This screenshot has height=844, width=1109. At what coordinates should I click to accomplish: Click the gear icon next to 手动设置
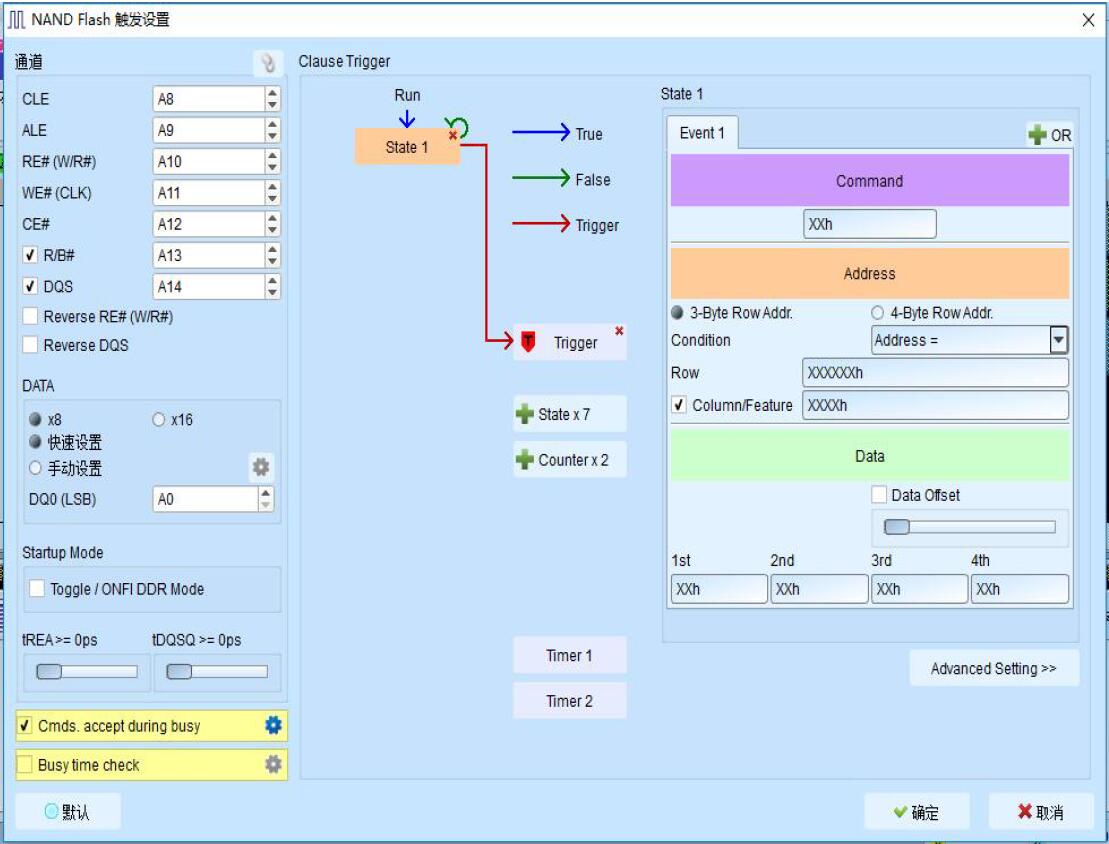(x=261, y=466)
